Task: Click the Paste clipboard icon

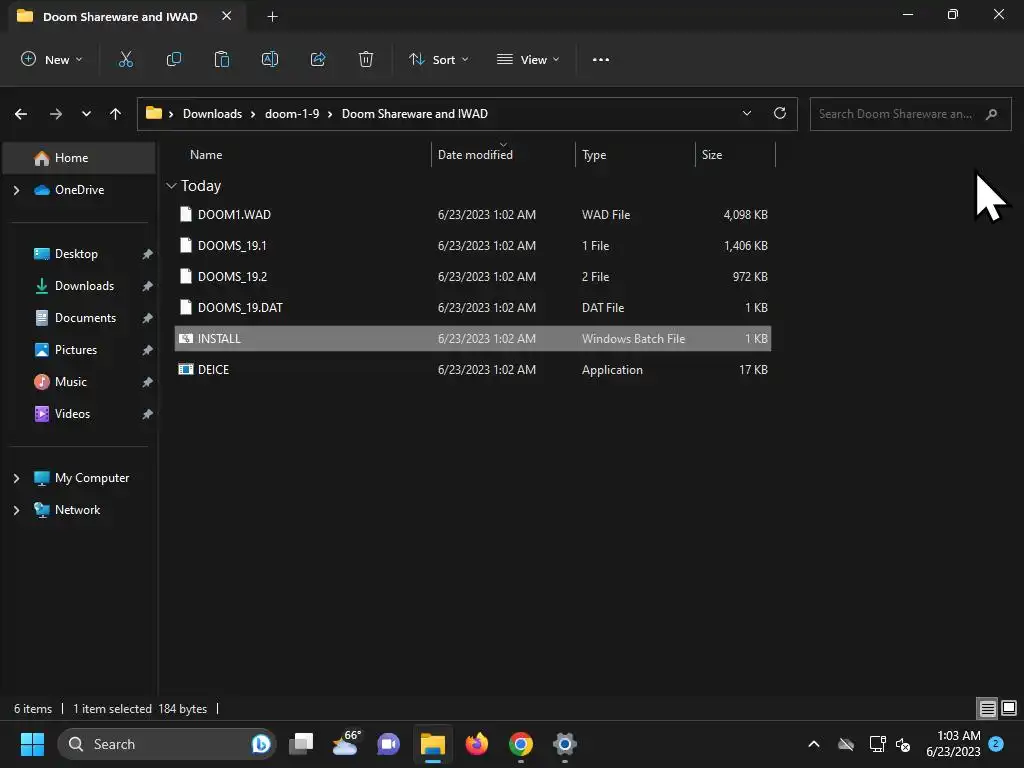Action: [221, 59]
